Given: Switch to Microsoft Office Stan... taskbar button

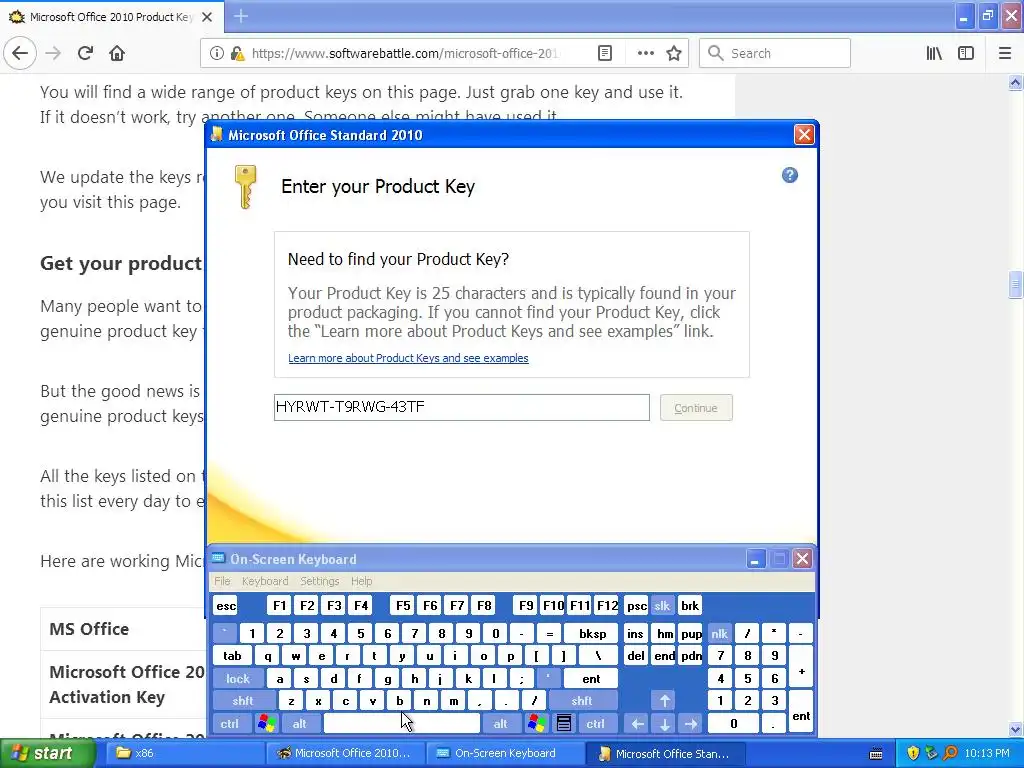Looking at the screenshot, I should pos(666,753).
